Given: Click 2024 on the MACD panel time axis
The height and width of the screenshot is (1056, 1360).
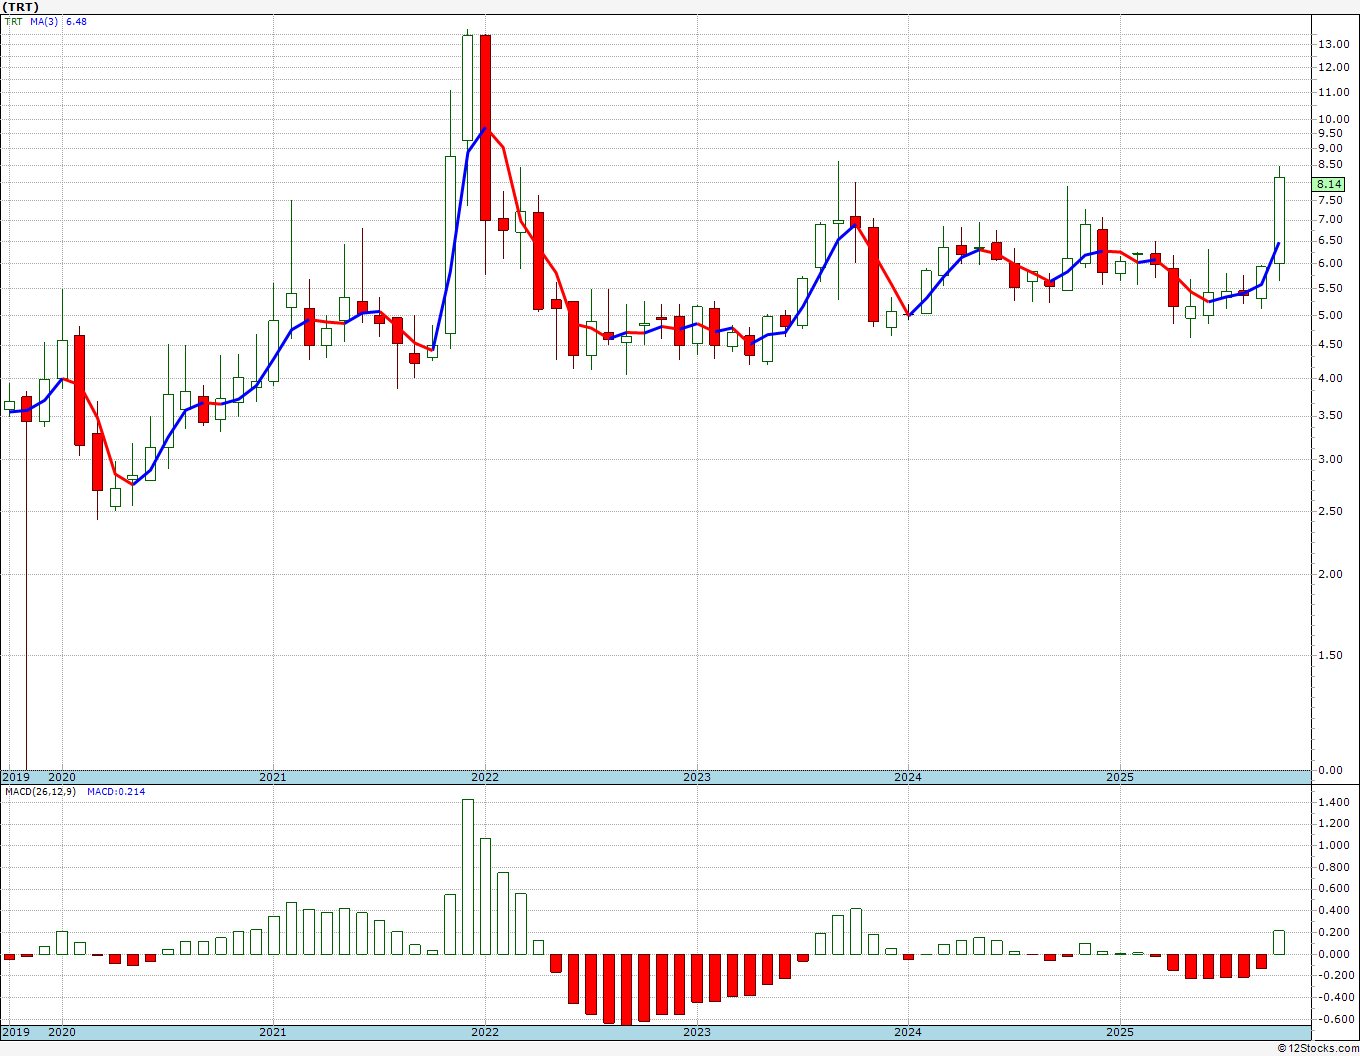Looking at the screenshot, I should click(x=908, y=1032).
